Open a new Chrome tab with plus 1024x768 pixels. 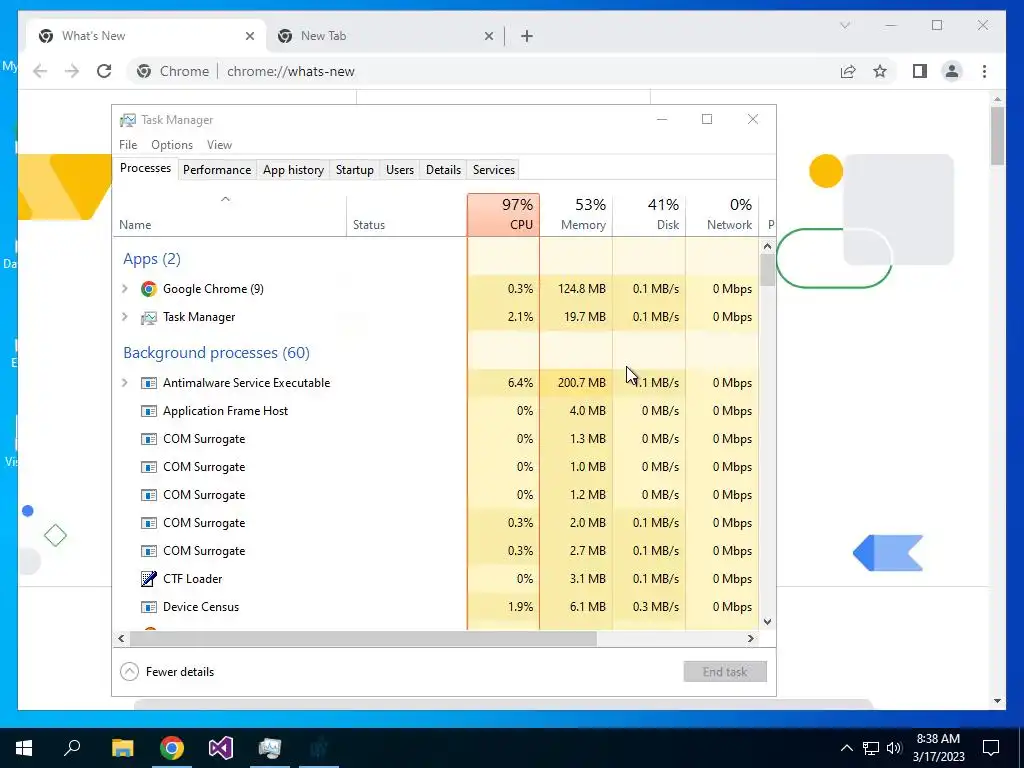pos(526,36)
